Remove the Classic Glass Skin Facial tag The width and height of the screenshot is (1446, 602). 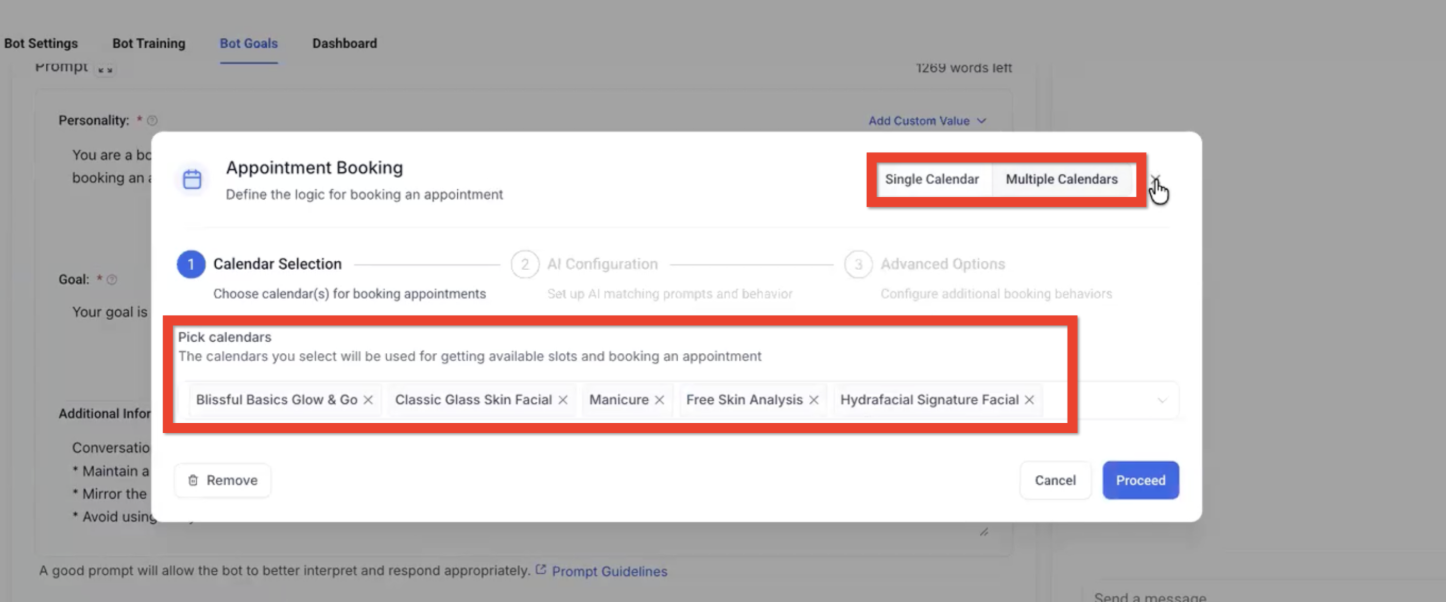click(x=563, y=400)
